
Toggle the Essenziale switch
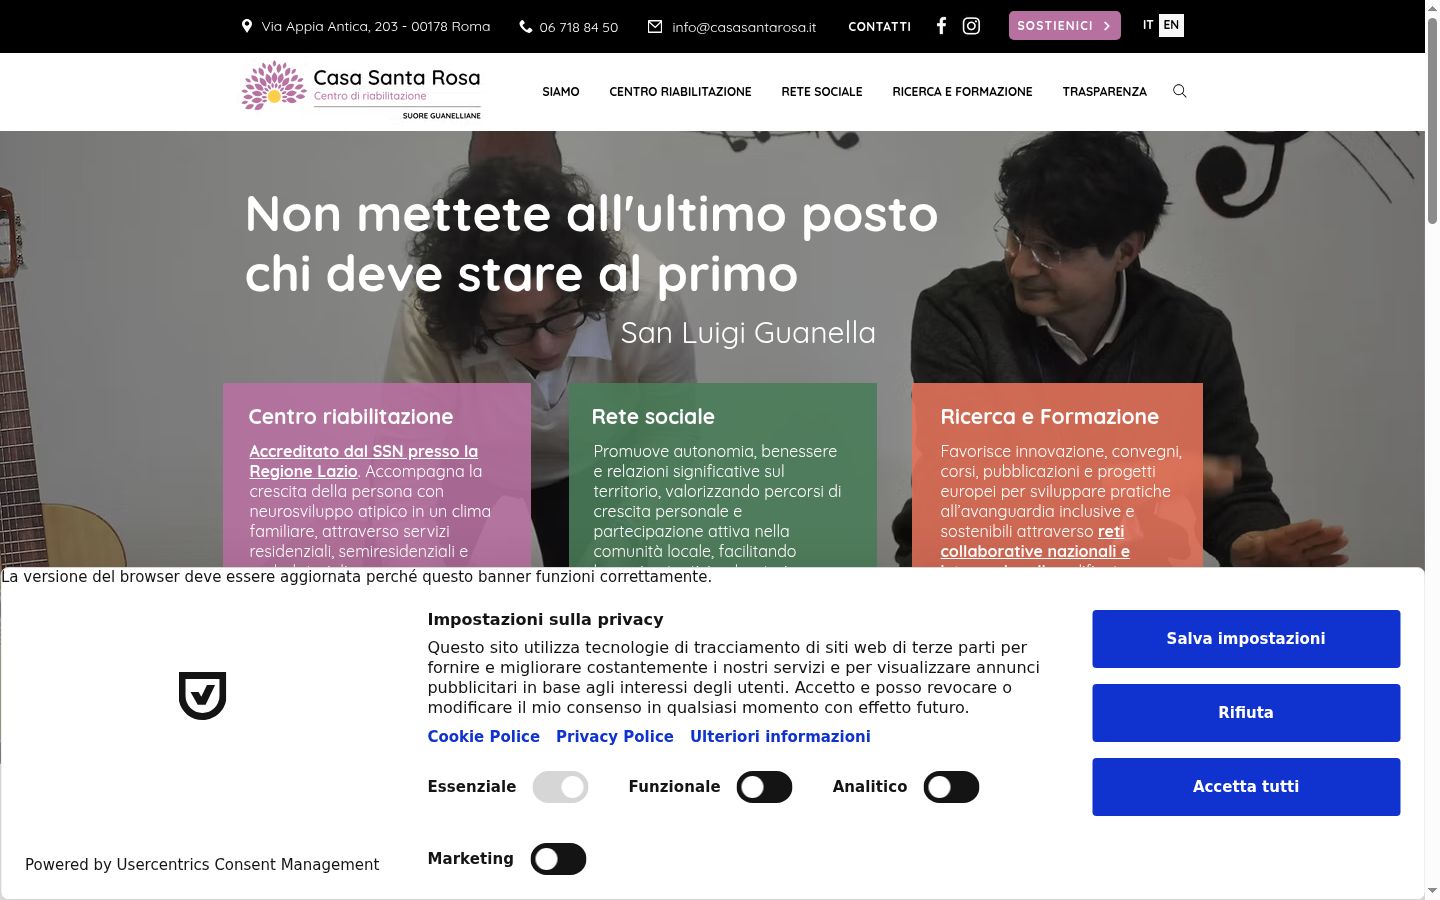[560, 787]
